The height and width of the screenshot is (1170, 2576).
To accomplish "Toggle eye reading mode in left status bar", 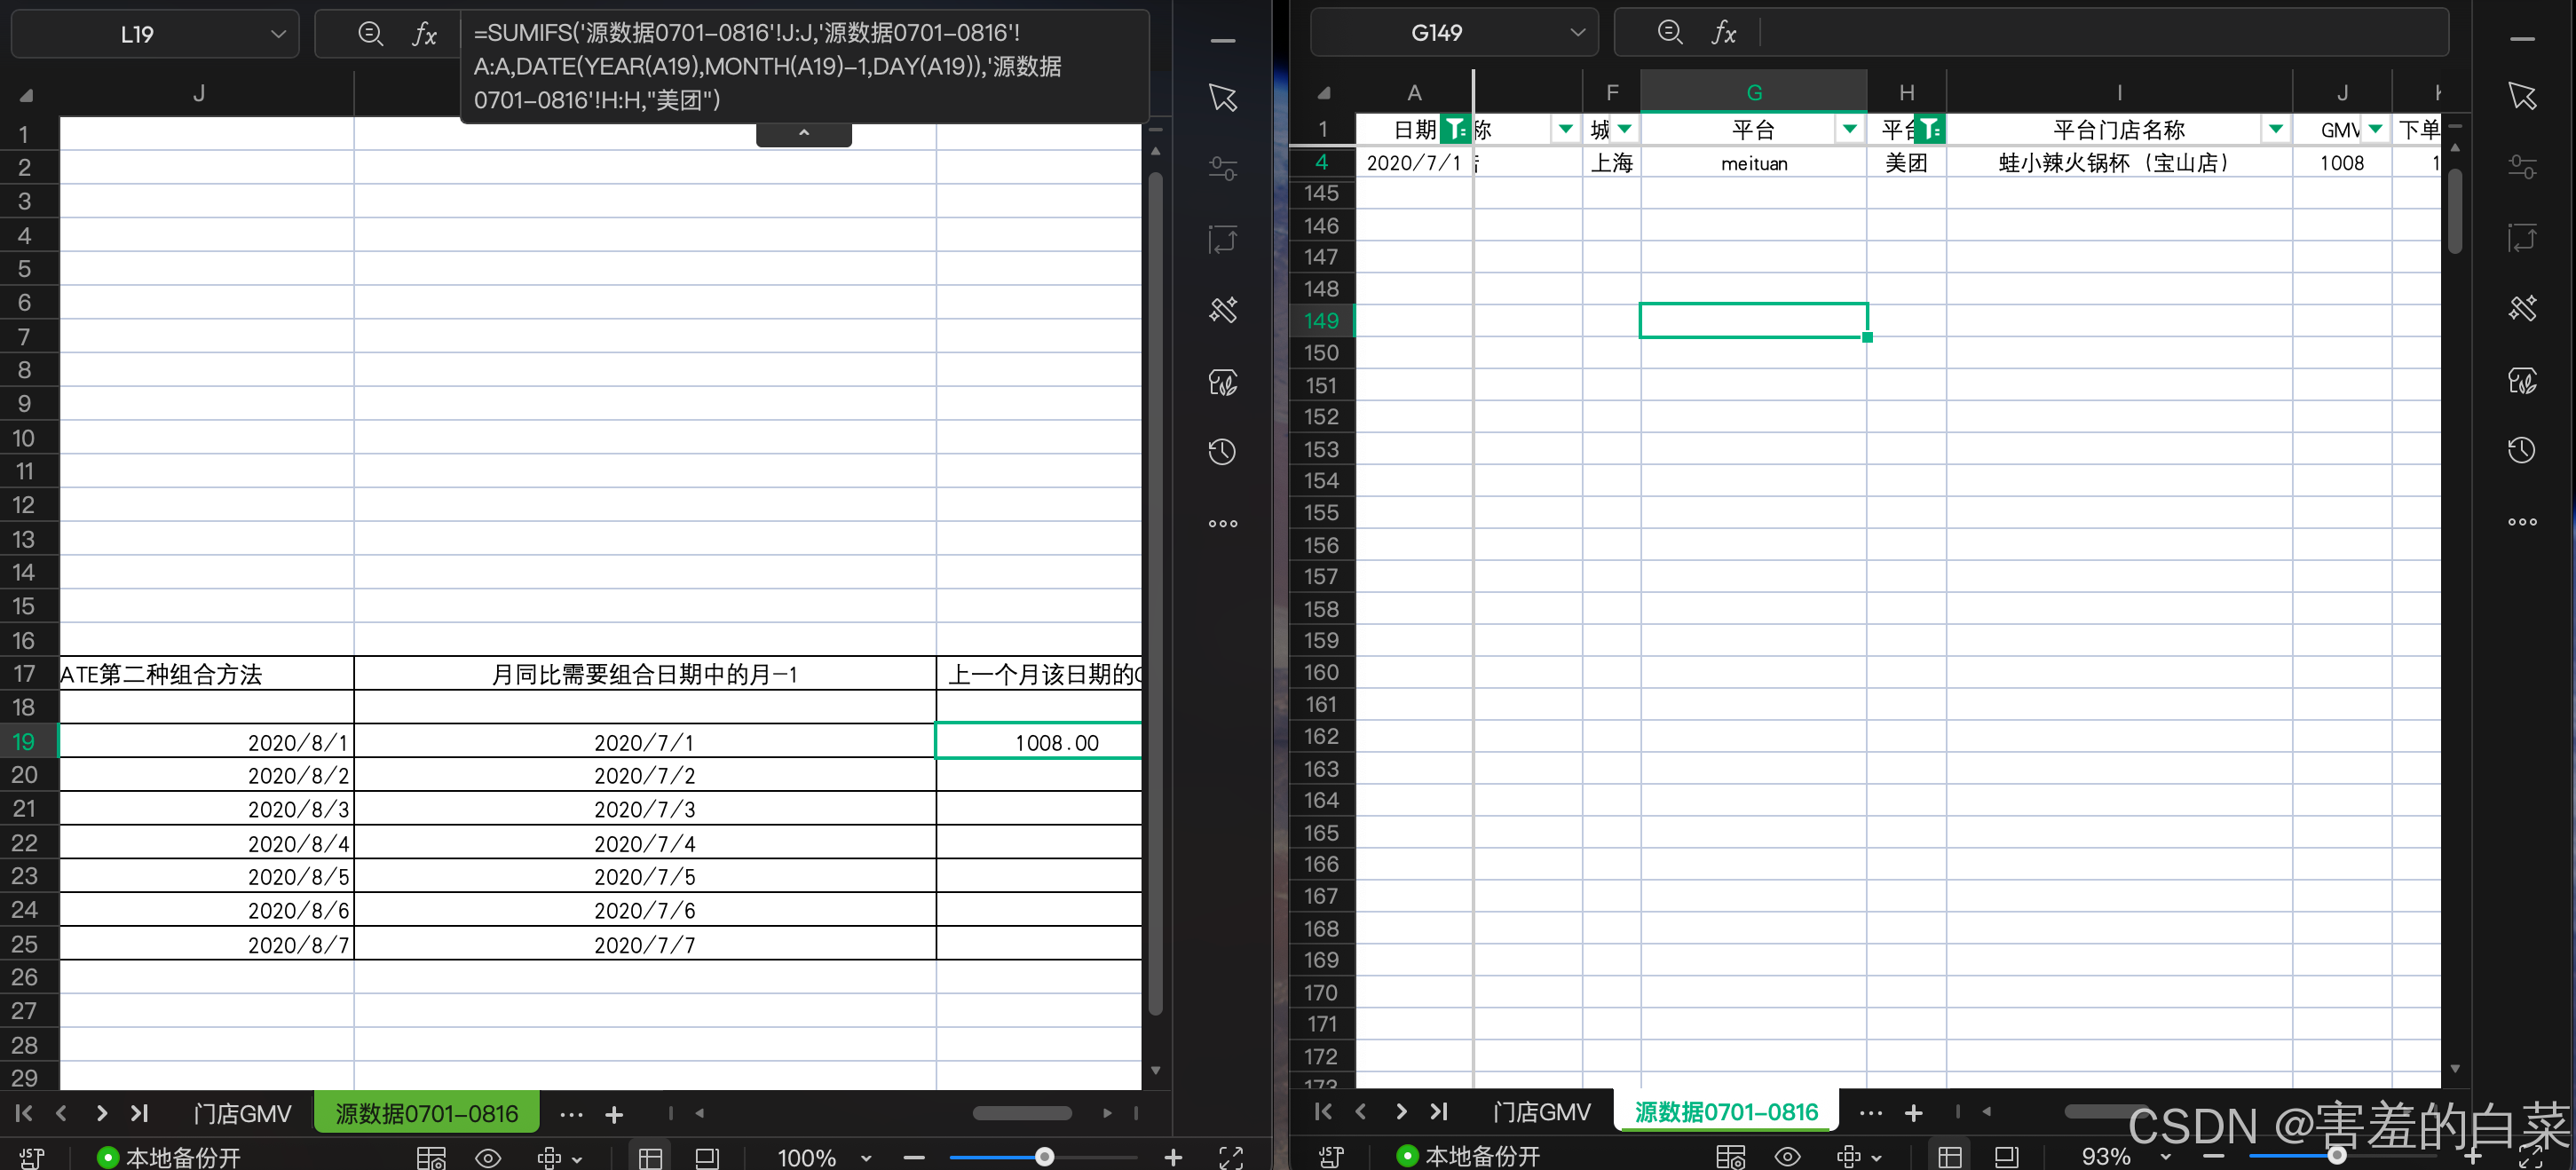I will tap(488, 1157).
